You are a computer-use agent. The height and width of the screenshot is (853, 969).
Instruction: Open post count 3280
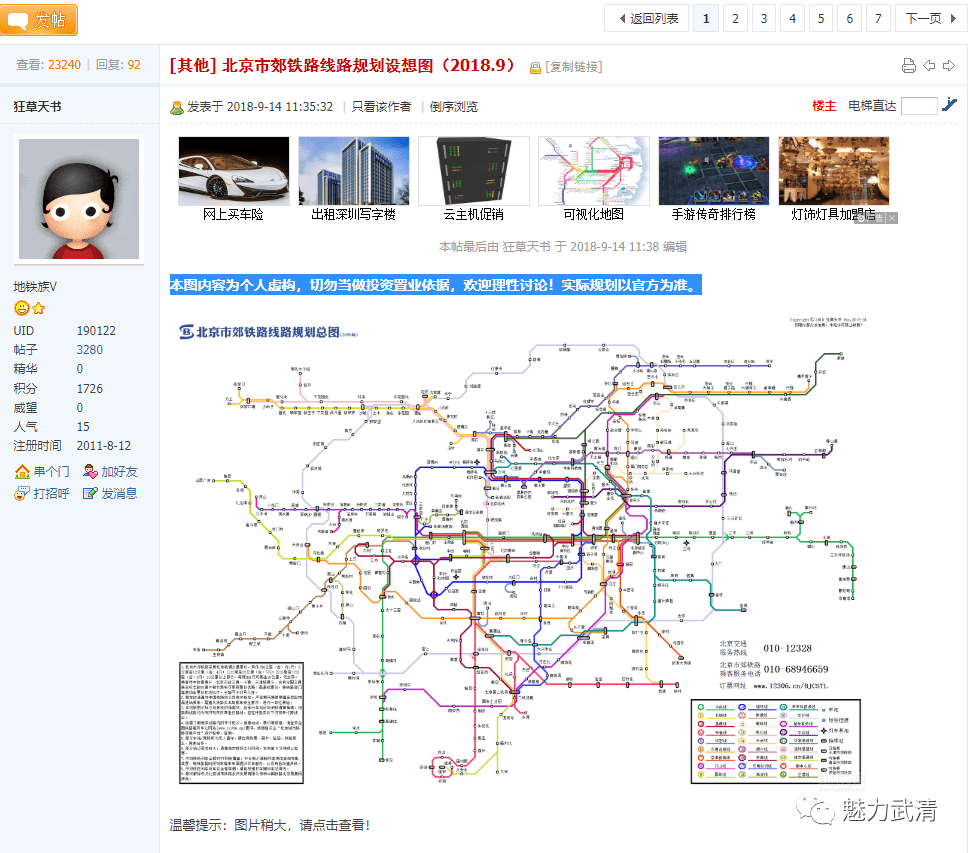click(90, 350)
